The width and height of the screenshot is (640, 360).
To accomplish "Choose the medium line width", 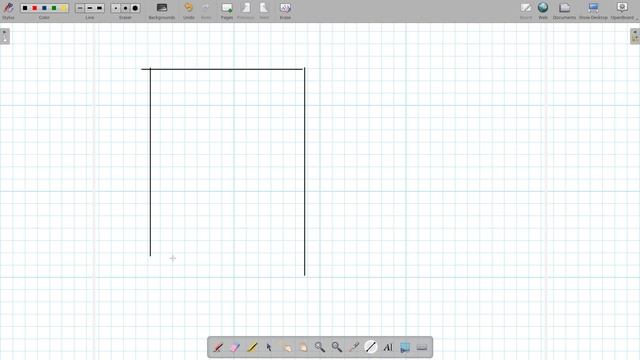I will pyautogui.click(x=90, y=8).
